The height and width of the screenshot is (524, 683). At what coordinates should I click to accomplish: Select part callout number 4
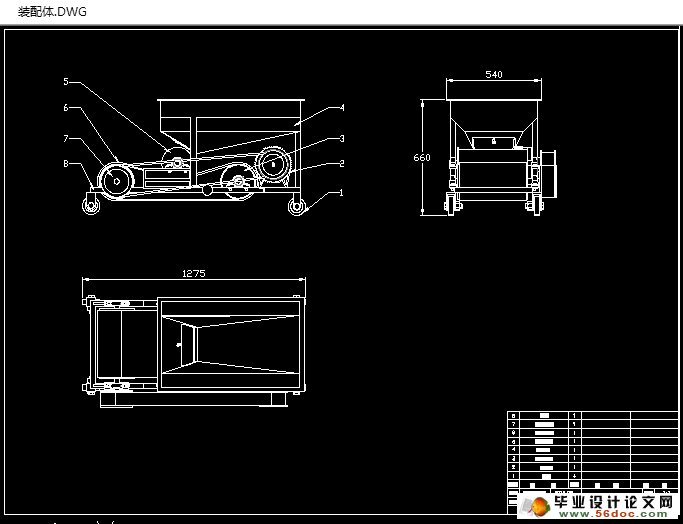[x=341, y=108]
